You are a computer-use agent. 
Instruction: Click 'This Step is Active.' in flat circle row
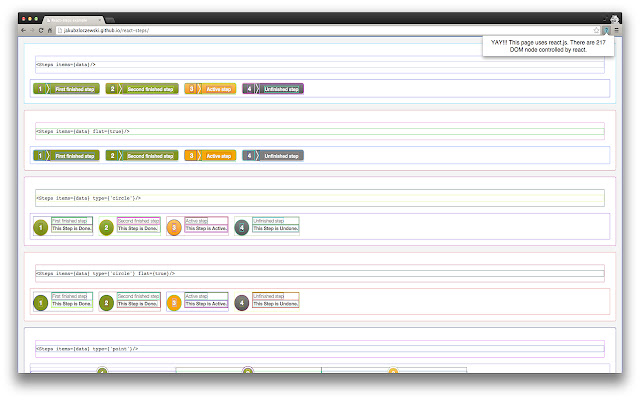click(x=206, y=304)
